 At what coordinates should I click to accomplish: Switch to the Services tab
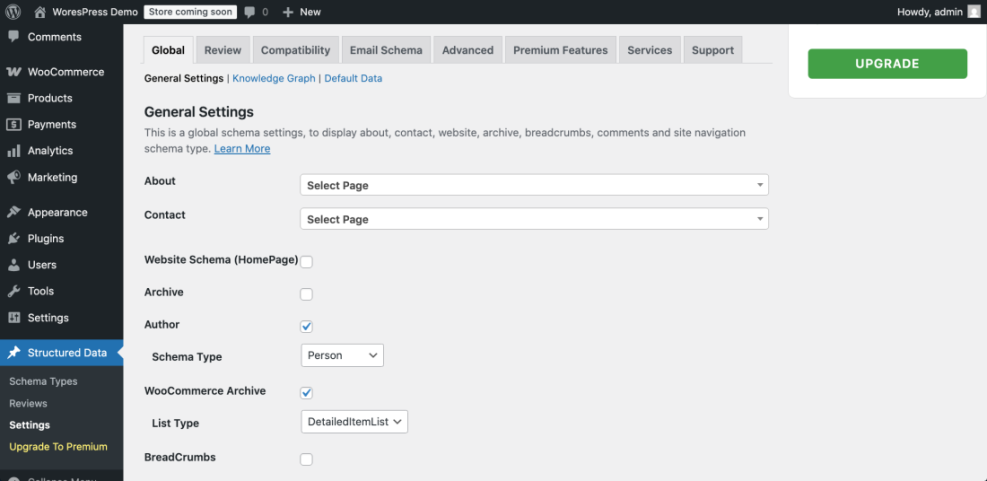tap(650, 50)
